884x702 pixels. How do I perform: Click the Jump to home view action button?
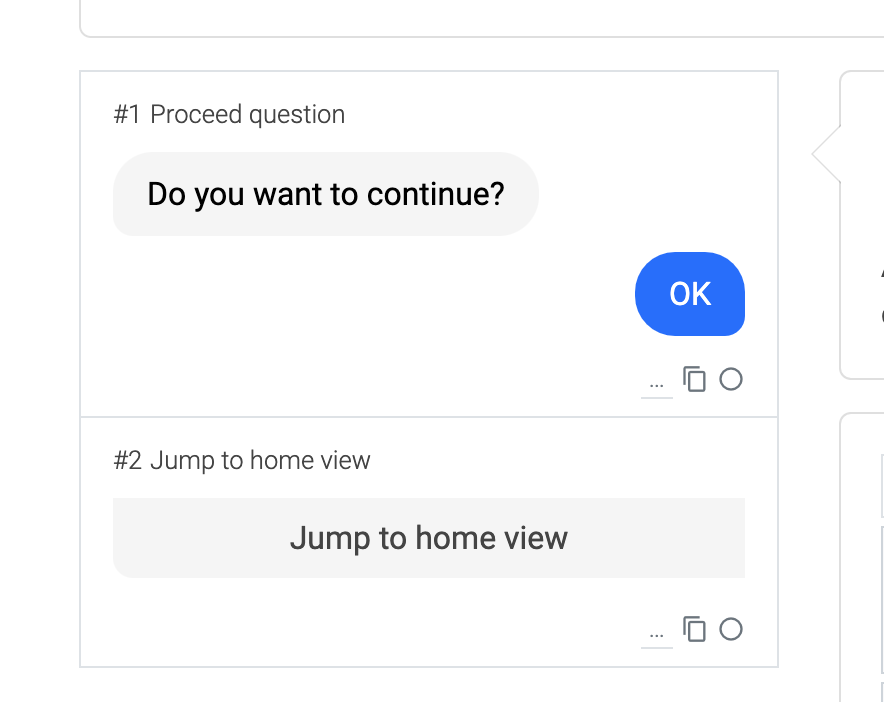[x=429, y=538]
